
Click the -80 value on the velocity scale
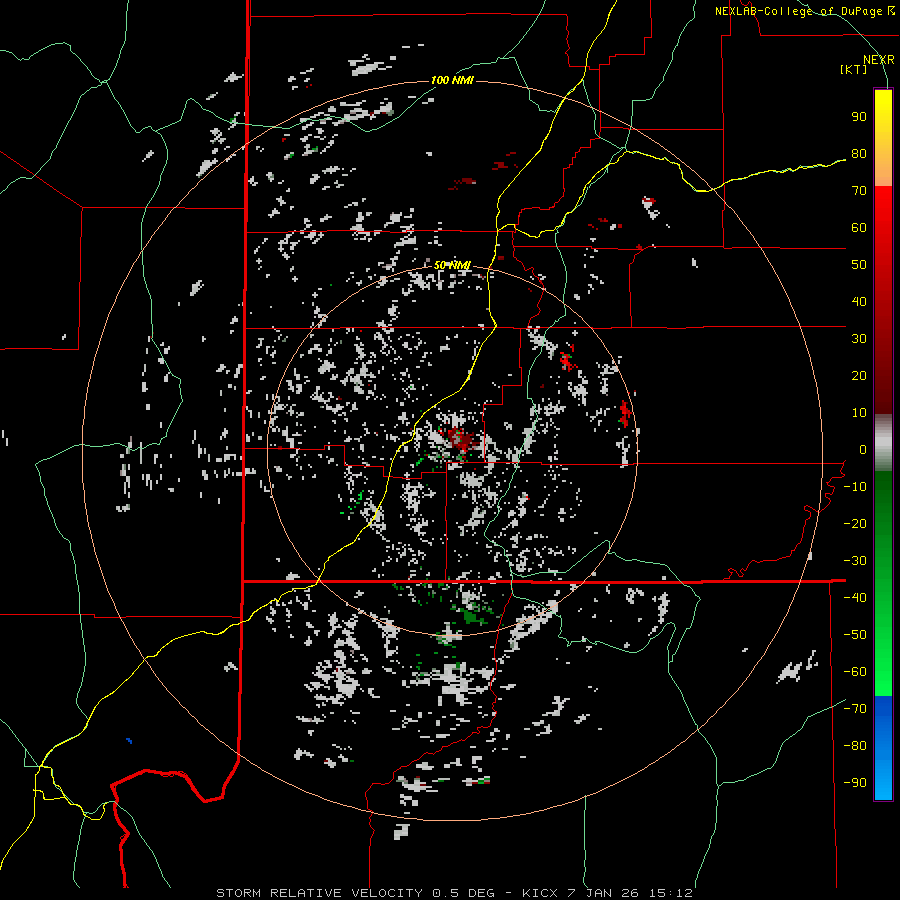[x=855, y=746]
